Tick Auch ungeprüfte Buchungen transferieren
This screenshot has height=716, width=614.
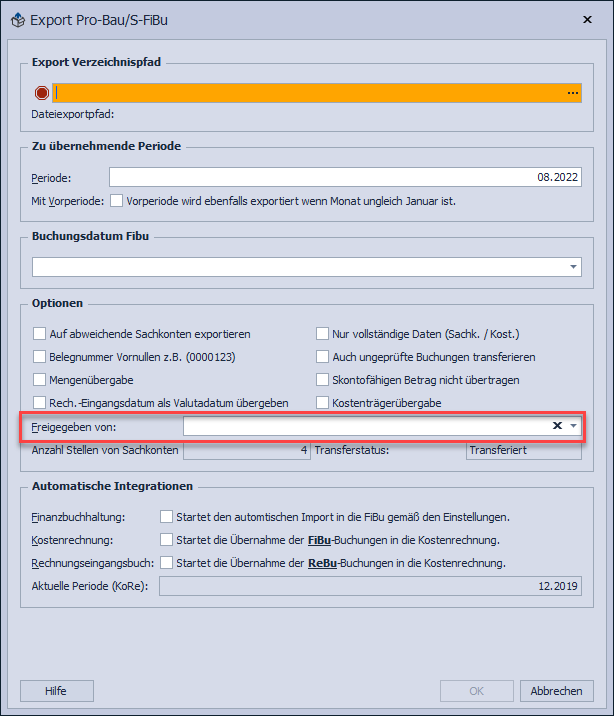point(323,357)
